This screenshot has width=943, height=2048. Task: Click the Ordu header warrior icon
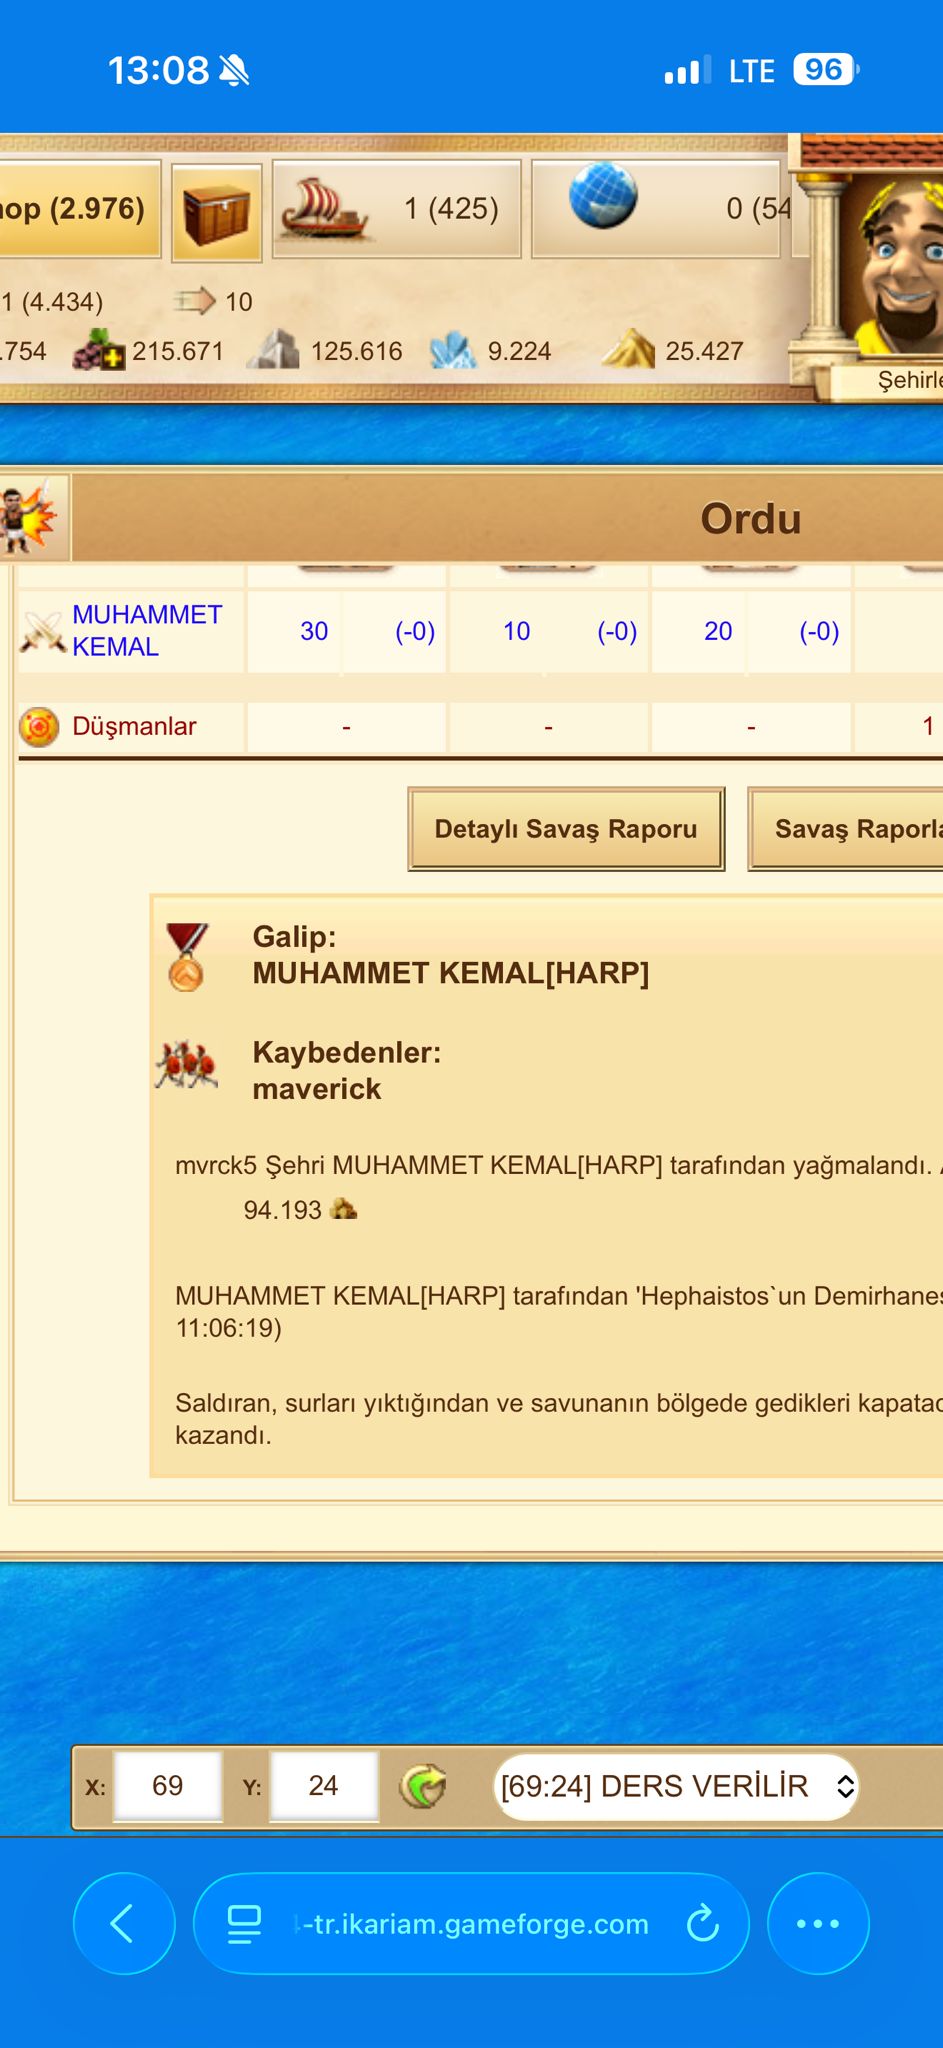coord(28,517)
